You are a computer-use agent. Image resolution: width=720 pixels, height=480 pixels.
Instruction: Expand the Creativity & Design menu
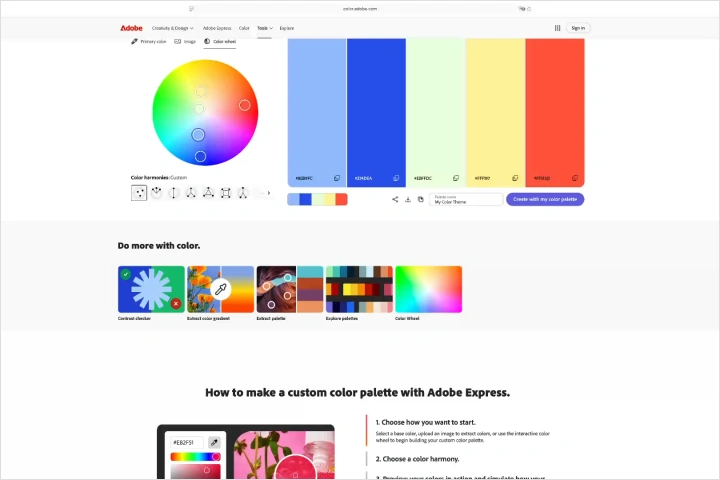click(173, 28)
